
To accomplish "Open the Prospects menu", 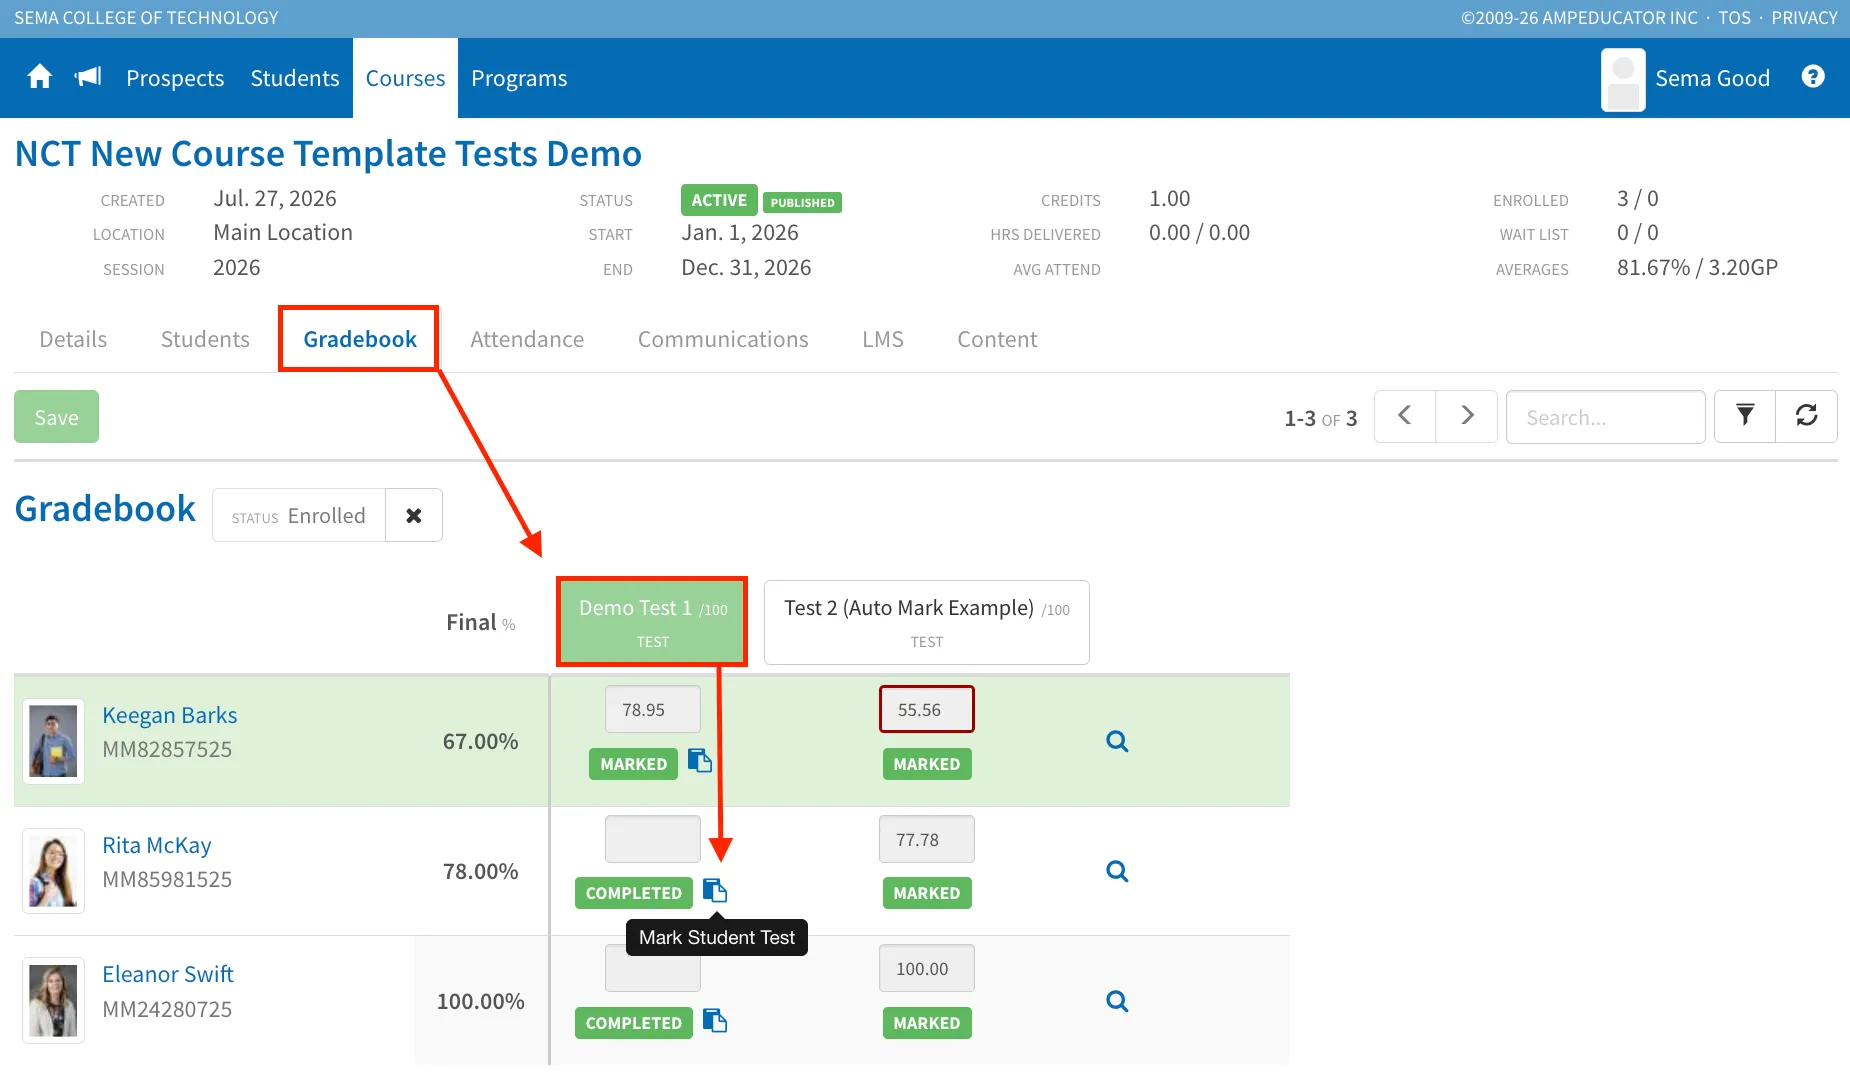I will pyautogui.click(x=175, y=78).
